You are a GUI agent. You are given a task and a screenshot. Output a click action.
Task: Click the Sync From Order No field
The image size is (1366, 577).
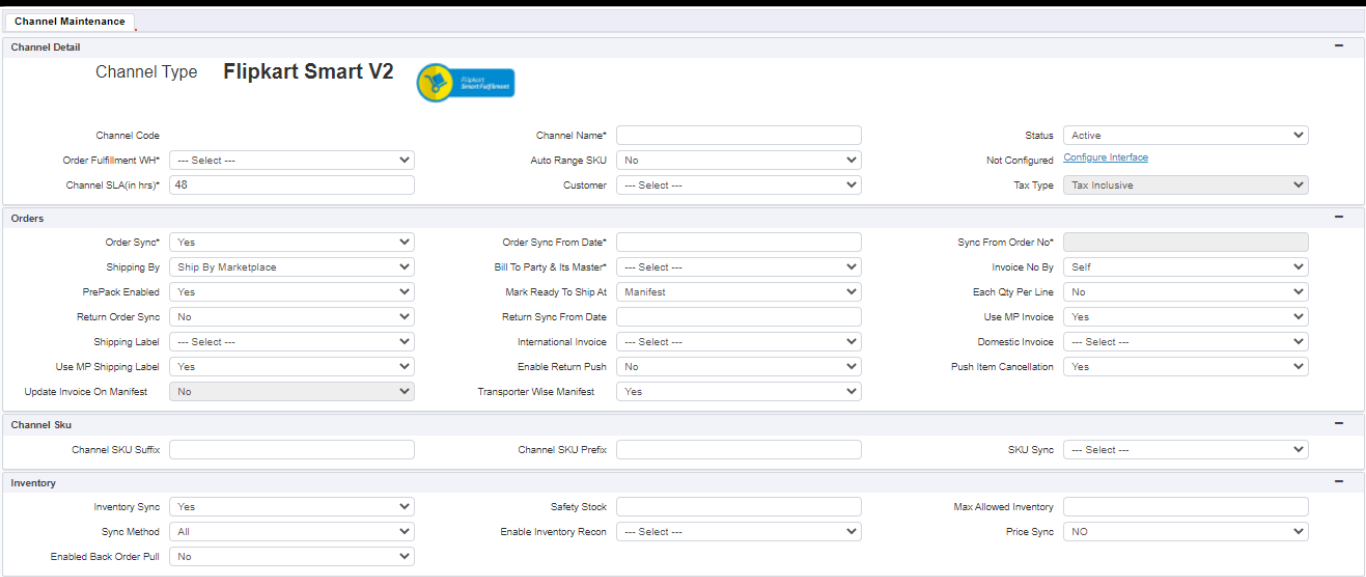click(x=1185, y=242)
